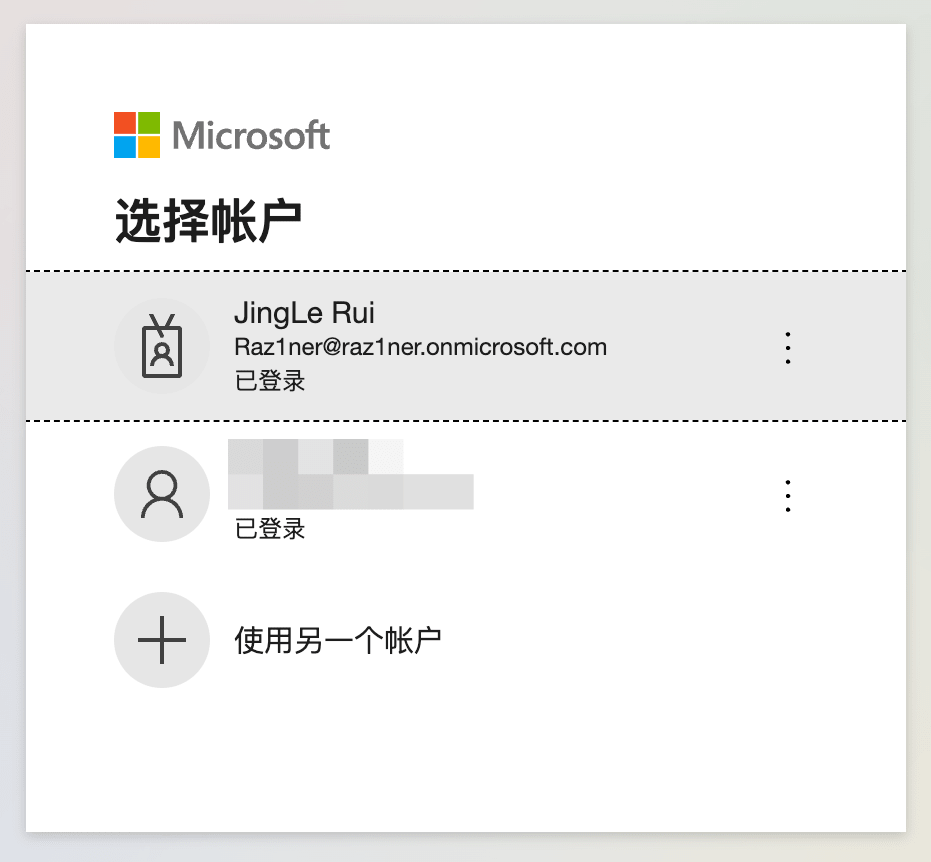Select the blurred email line of second account
931x862 pixels.
tap(350, 492)
